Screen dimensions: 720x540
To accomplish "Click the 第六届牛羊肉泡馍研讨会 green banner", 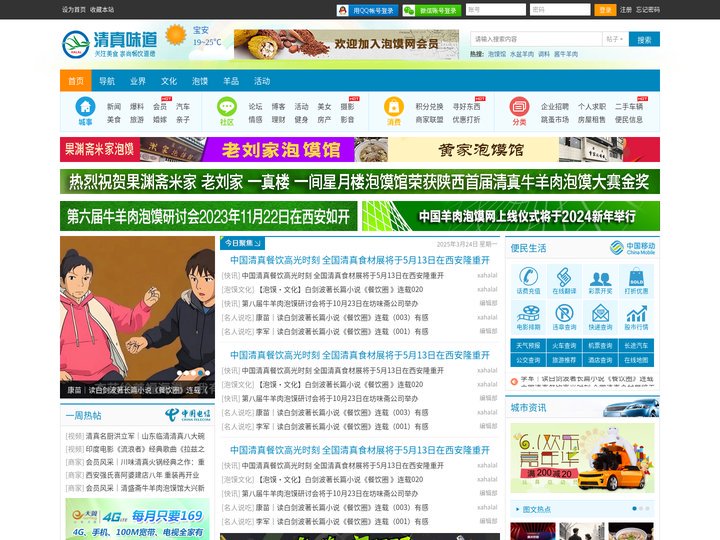I will pyautogui.click(x=208, y=216).
